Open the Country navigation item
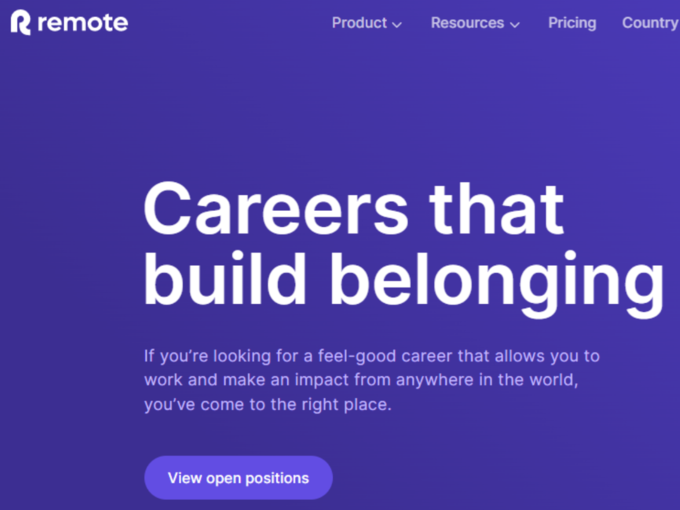Screen dimensions: 680x510 coord(651,23)
